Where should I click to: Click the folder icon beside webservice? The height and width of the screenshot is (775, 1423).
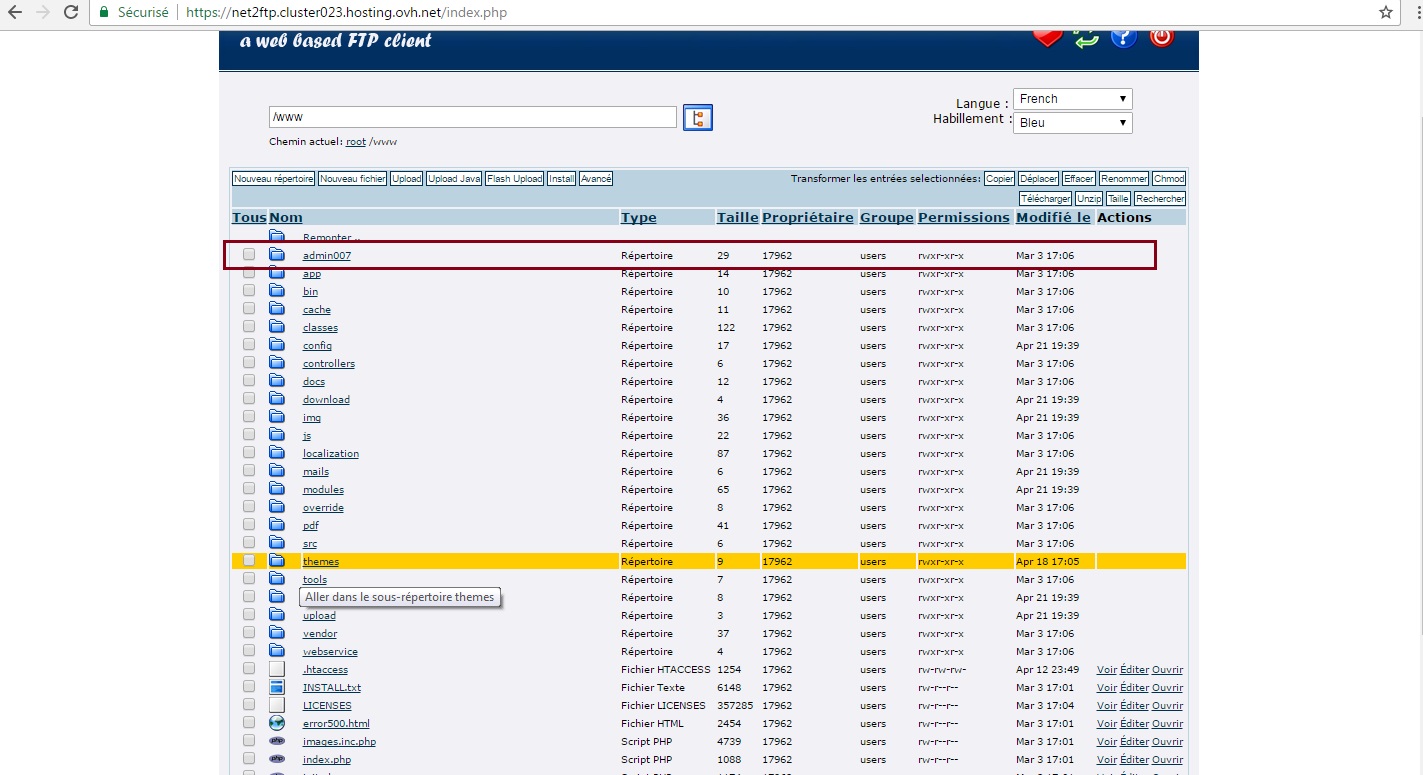[277, 651]
